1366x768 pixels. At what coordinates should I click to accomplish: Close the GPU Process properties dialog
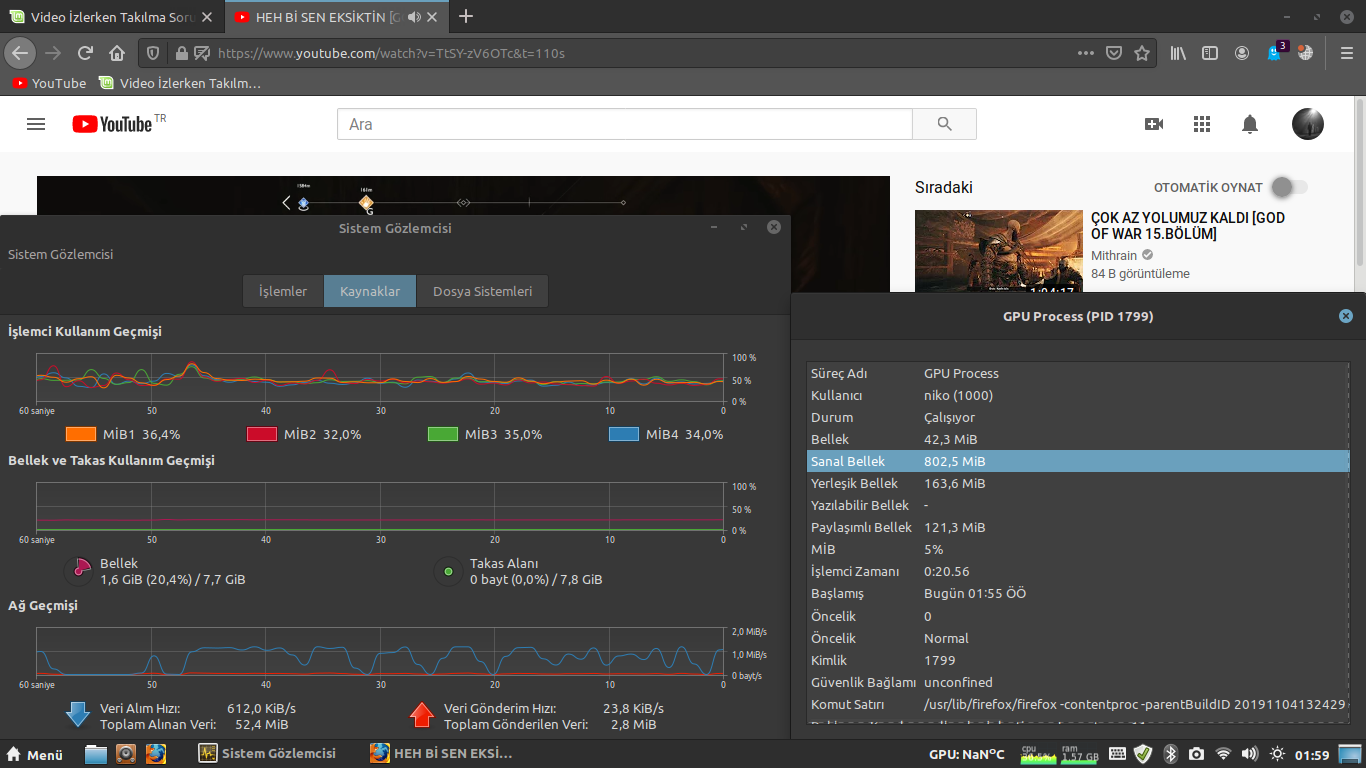coord(1346,316)
